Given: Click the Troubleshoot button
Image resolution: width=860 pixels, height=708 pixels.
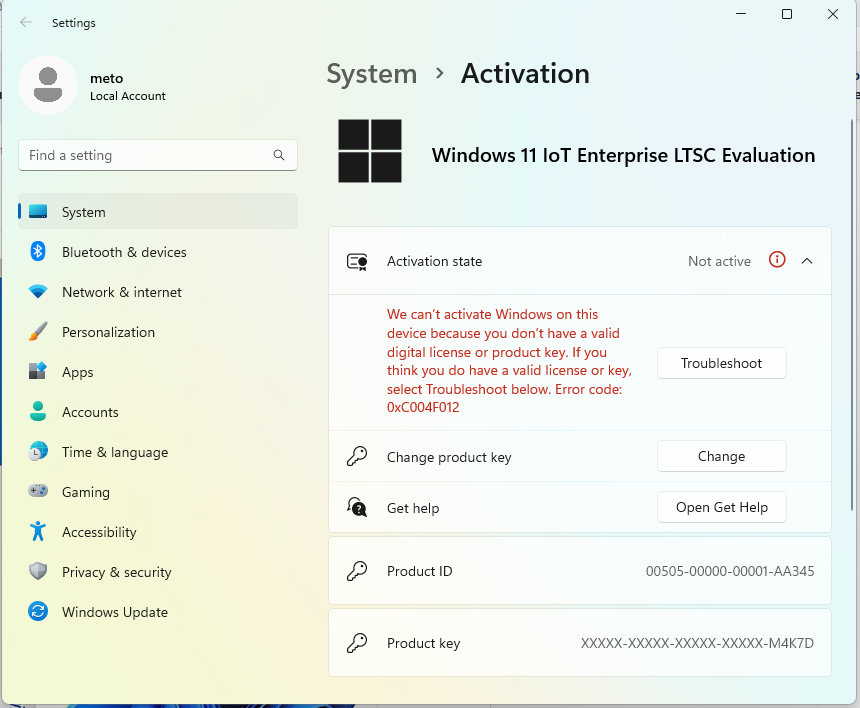Looking at the screenshot, I should pyautogui.click(x=721, y=363).
